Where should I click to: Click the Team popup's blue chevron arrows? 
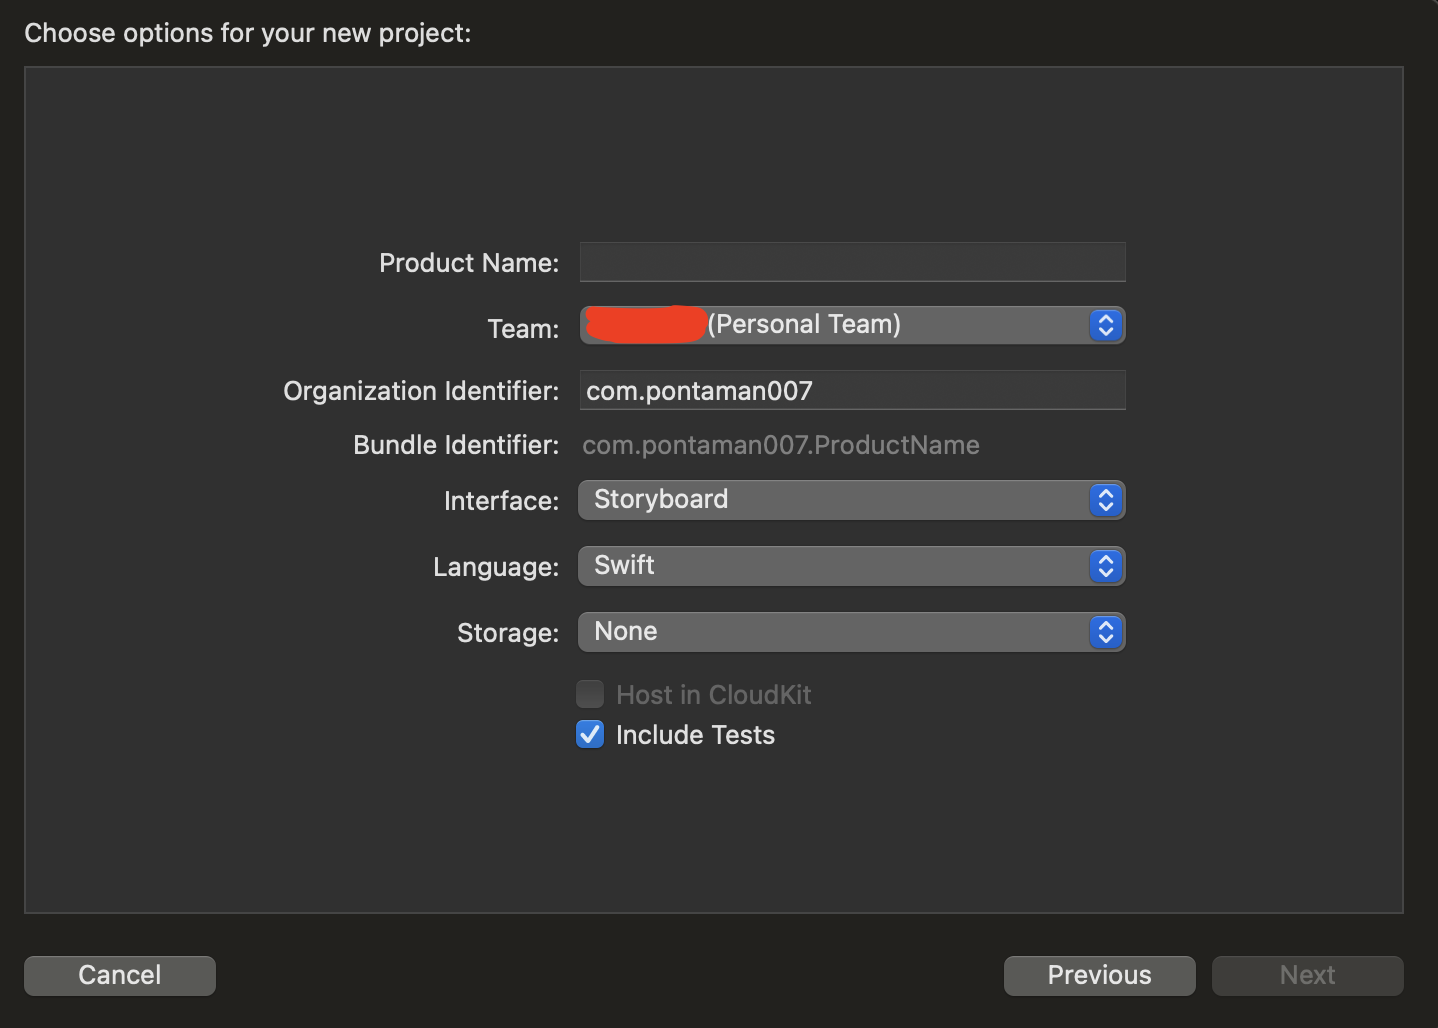click(x=1105, y=325)
